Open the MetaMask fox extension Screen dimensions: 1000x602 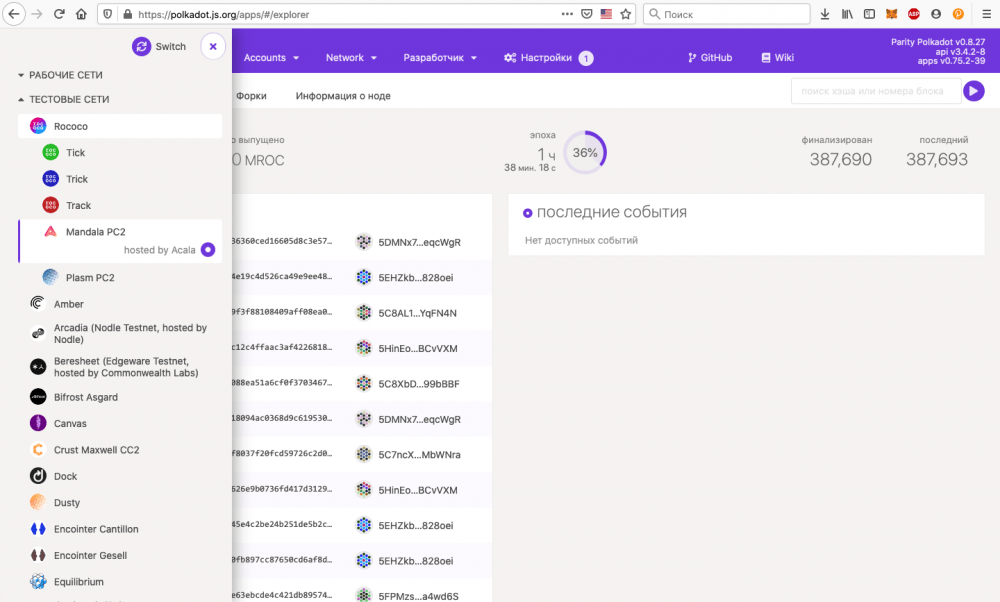pyautogui.click(x=892, y=13)
